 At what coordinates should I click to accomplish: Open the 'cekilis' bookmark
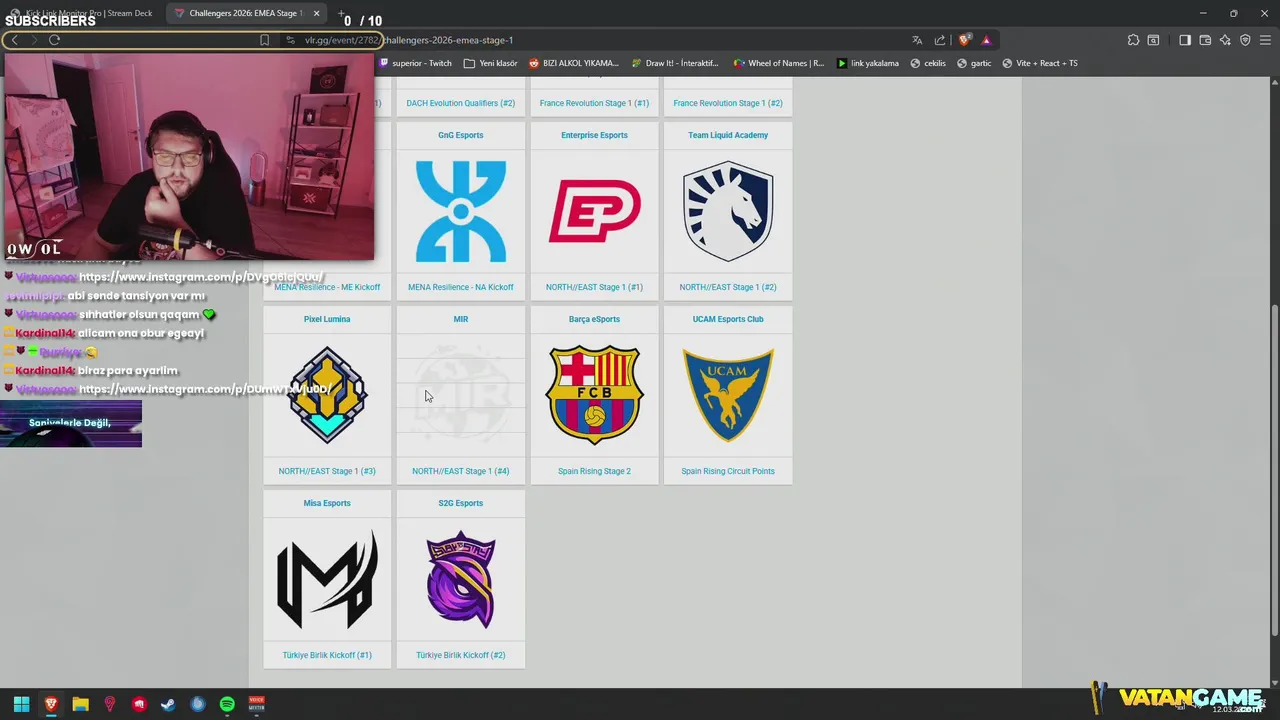click(x=928, y=63)
